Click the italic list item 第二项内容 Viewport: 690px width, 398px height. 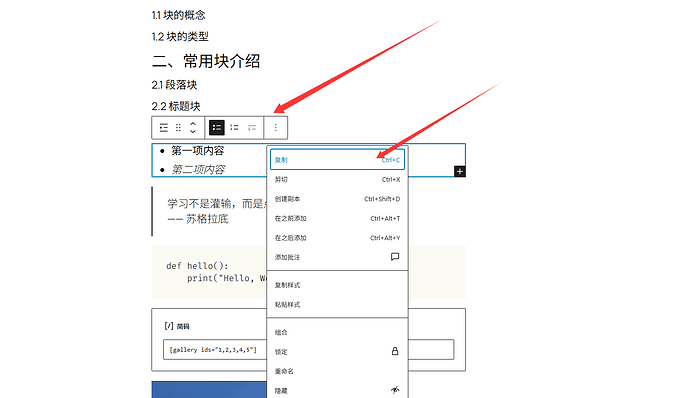(x=198, y=170)
